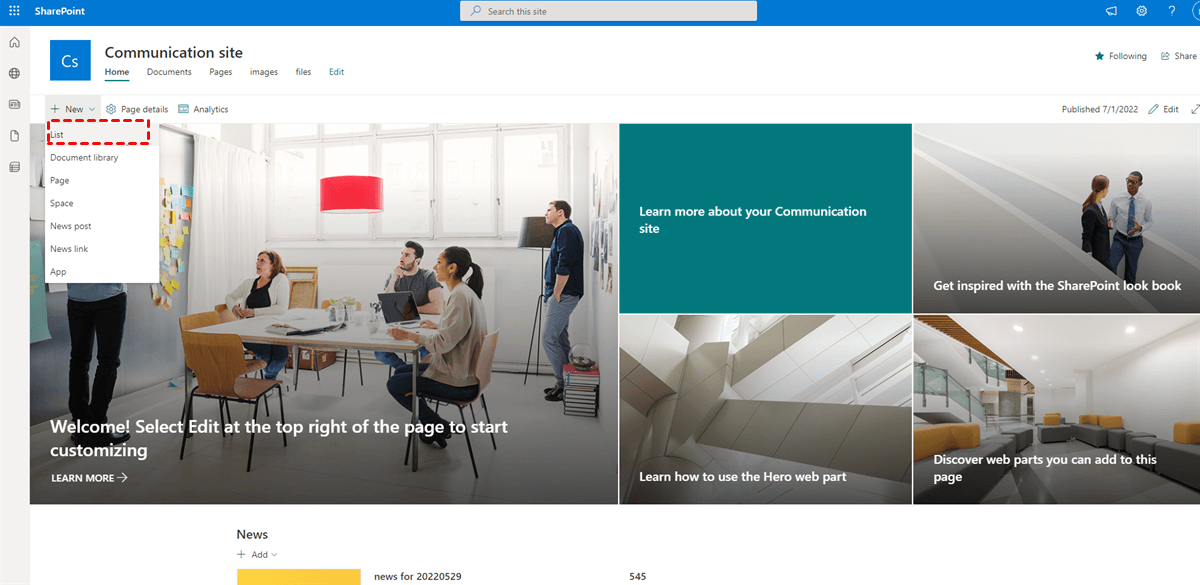Open My sites globe icon

[x=14, y=73]
